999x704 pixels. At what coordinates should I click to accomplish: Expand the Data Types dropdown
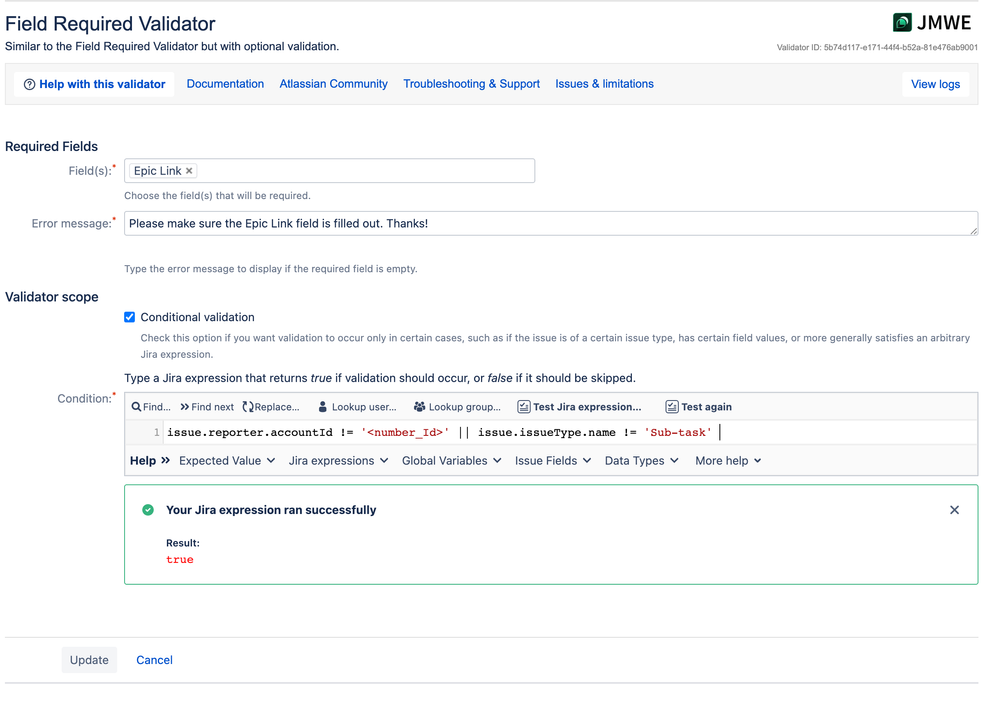[x=642, y=461]
